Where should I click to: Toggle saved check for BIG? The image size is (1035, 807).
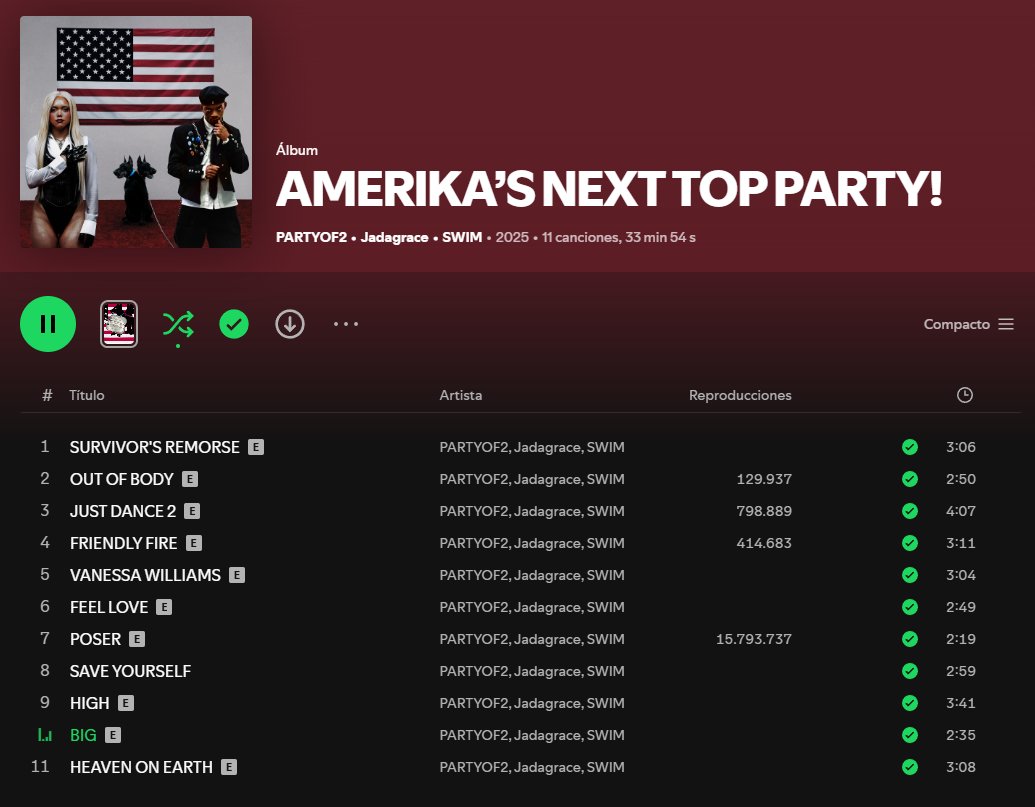point(910,735)
